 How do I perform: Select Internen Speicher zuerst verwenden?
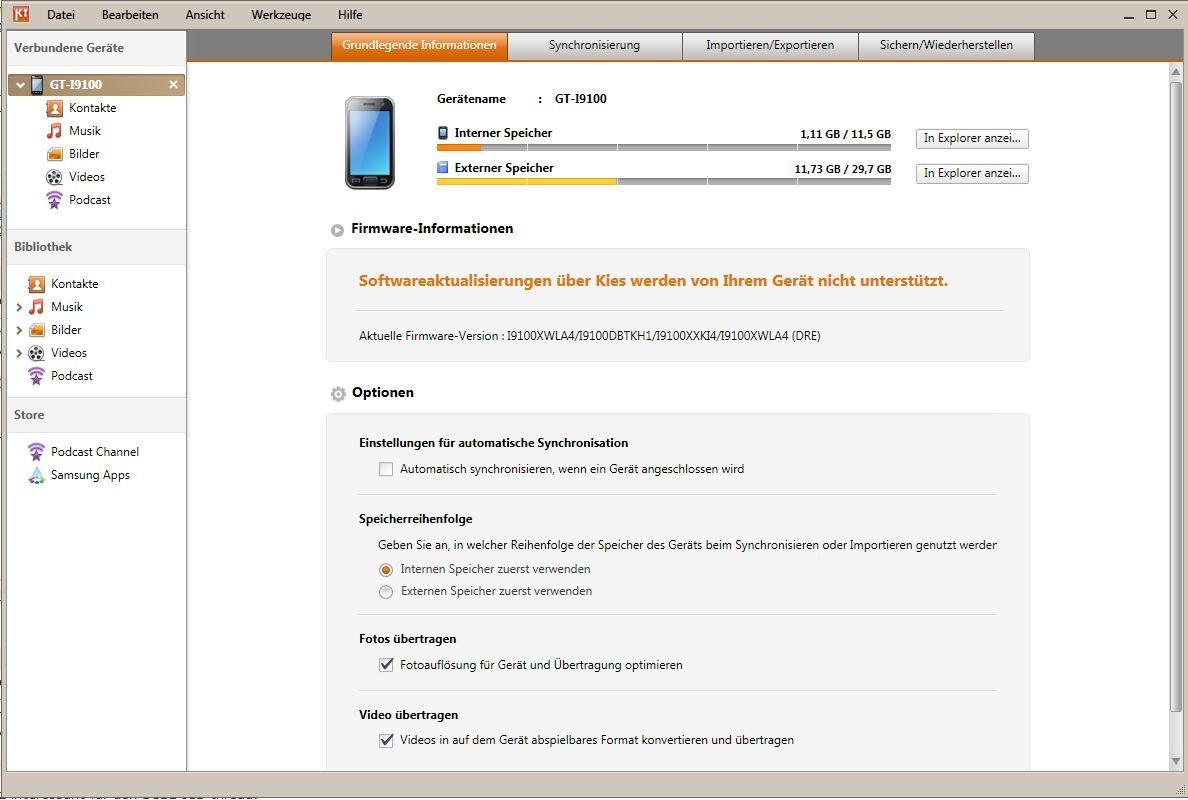(x=386, y=570)
